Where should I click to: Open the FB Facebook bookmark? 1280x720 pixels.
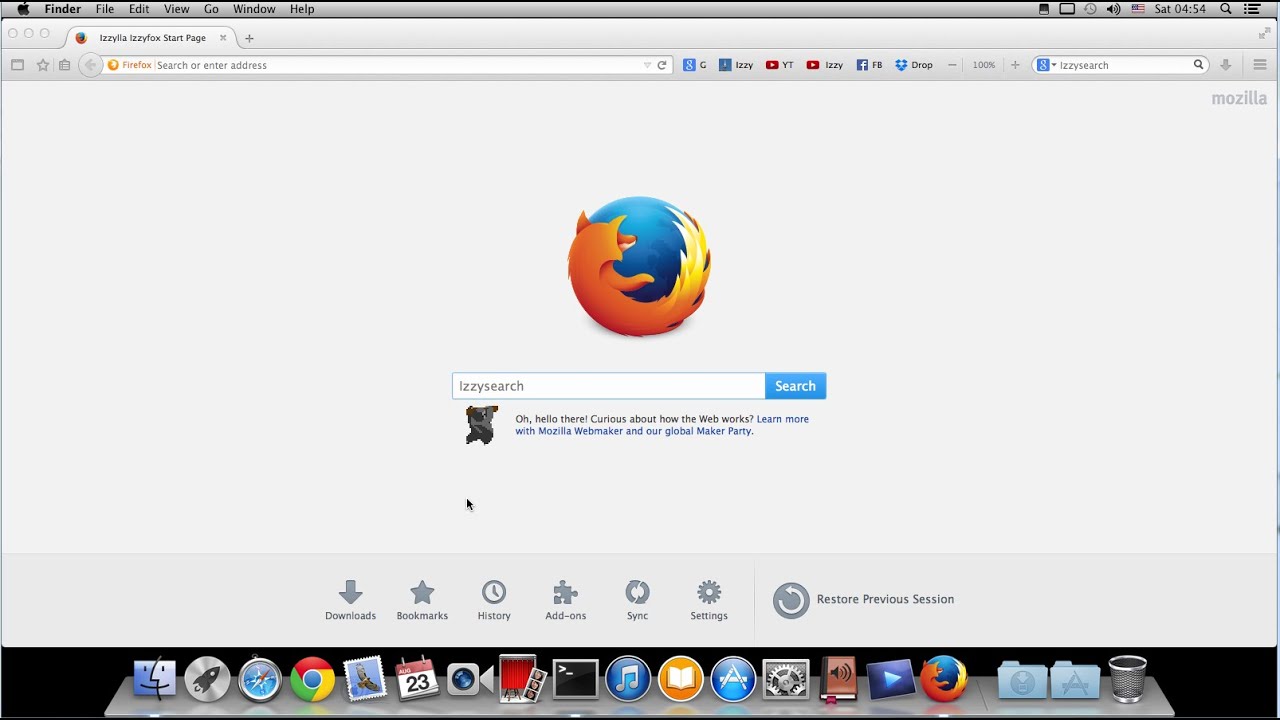click(x=870, y=65)
